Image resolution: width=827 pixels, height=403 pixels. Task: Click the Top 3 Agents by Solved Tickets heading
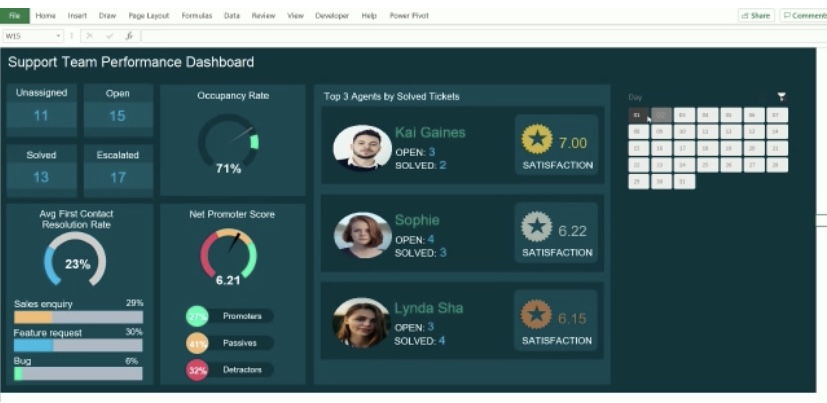click(x=391, y=97)
